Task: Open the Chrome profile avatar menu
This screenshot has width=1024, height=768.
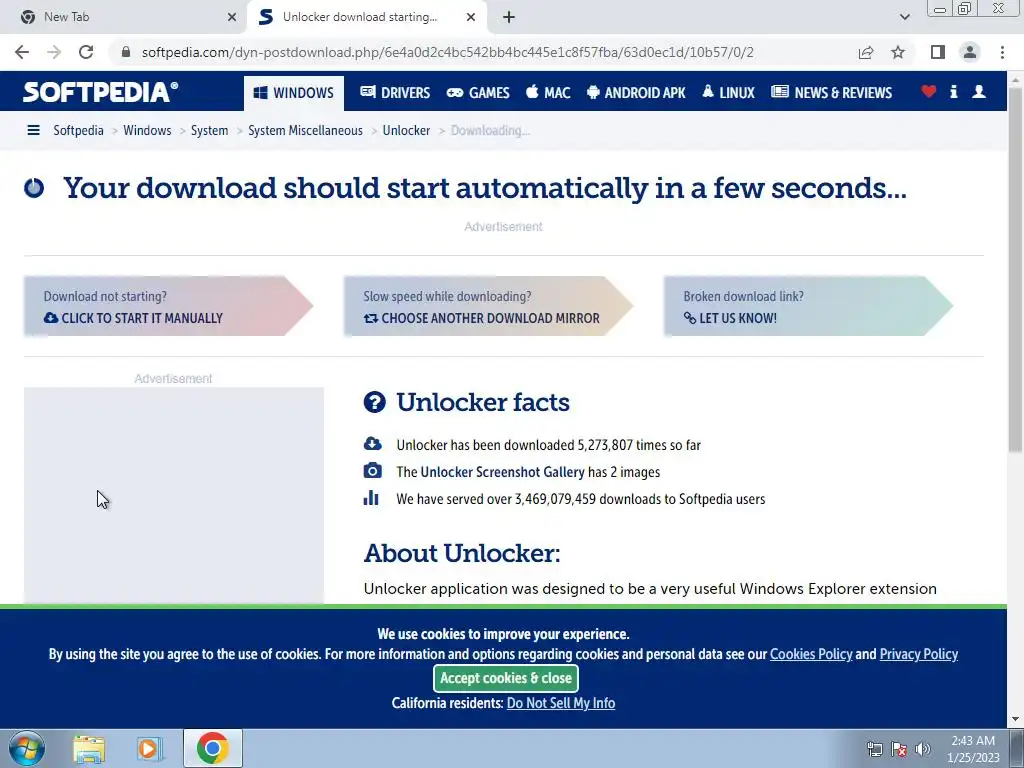Action: (x=970, y=52)
